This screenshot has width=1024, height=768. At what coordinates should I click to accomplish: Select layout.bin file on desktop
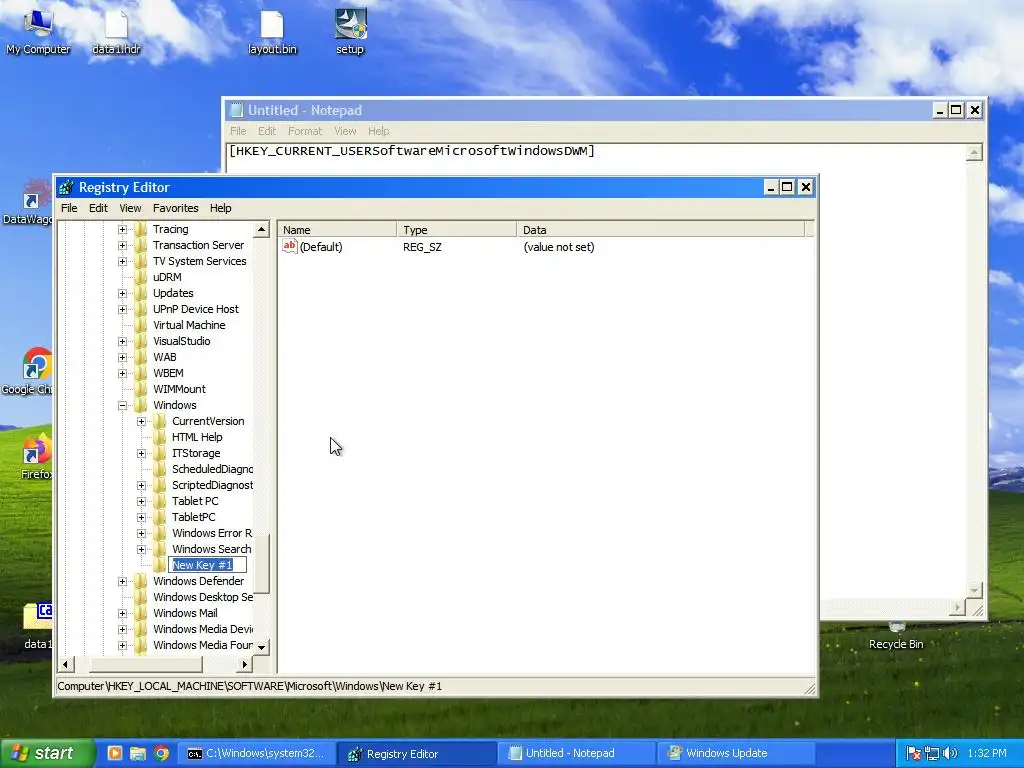272,31
